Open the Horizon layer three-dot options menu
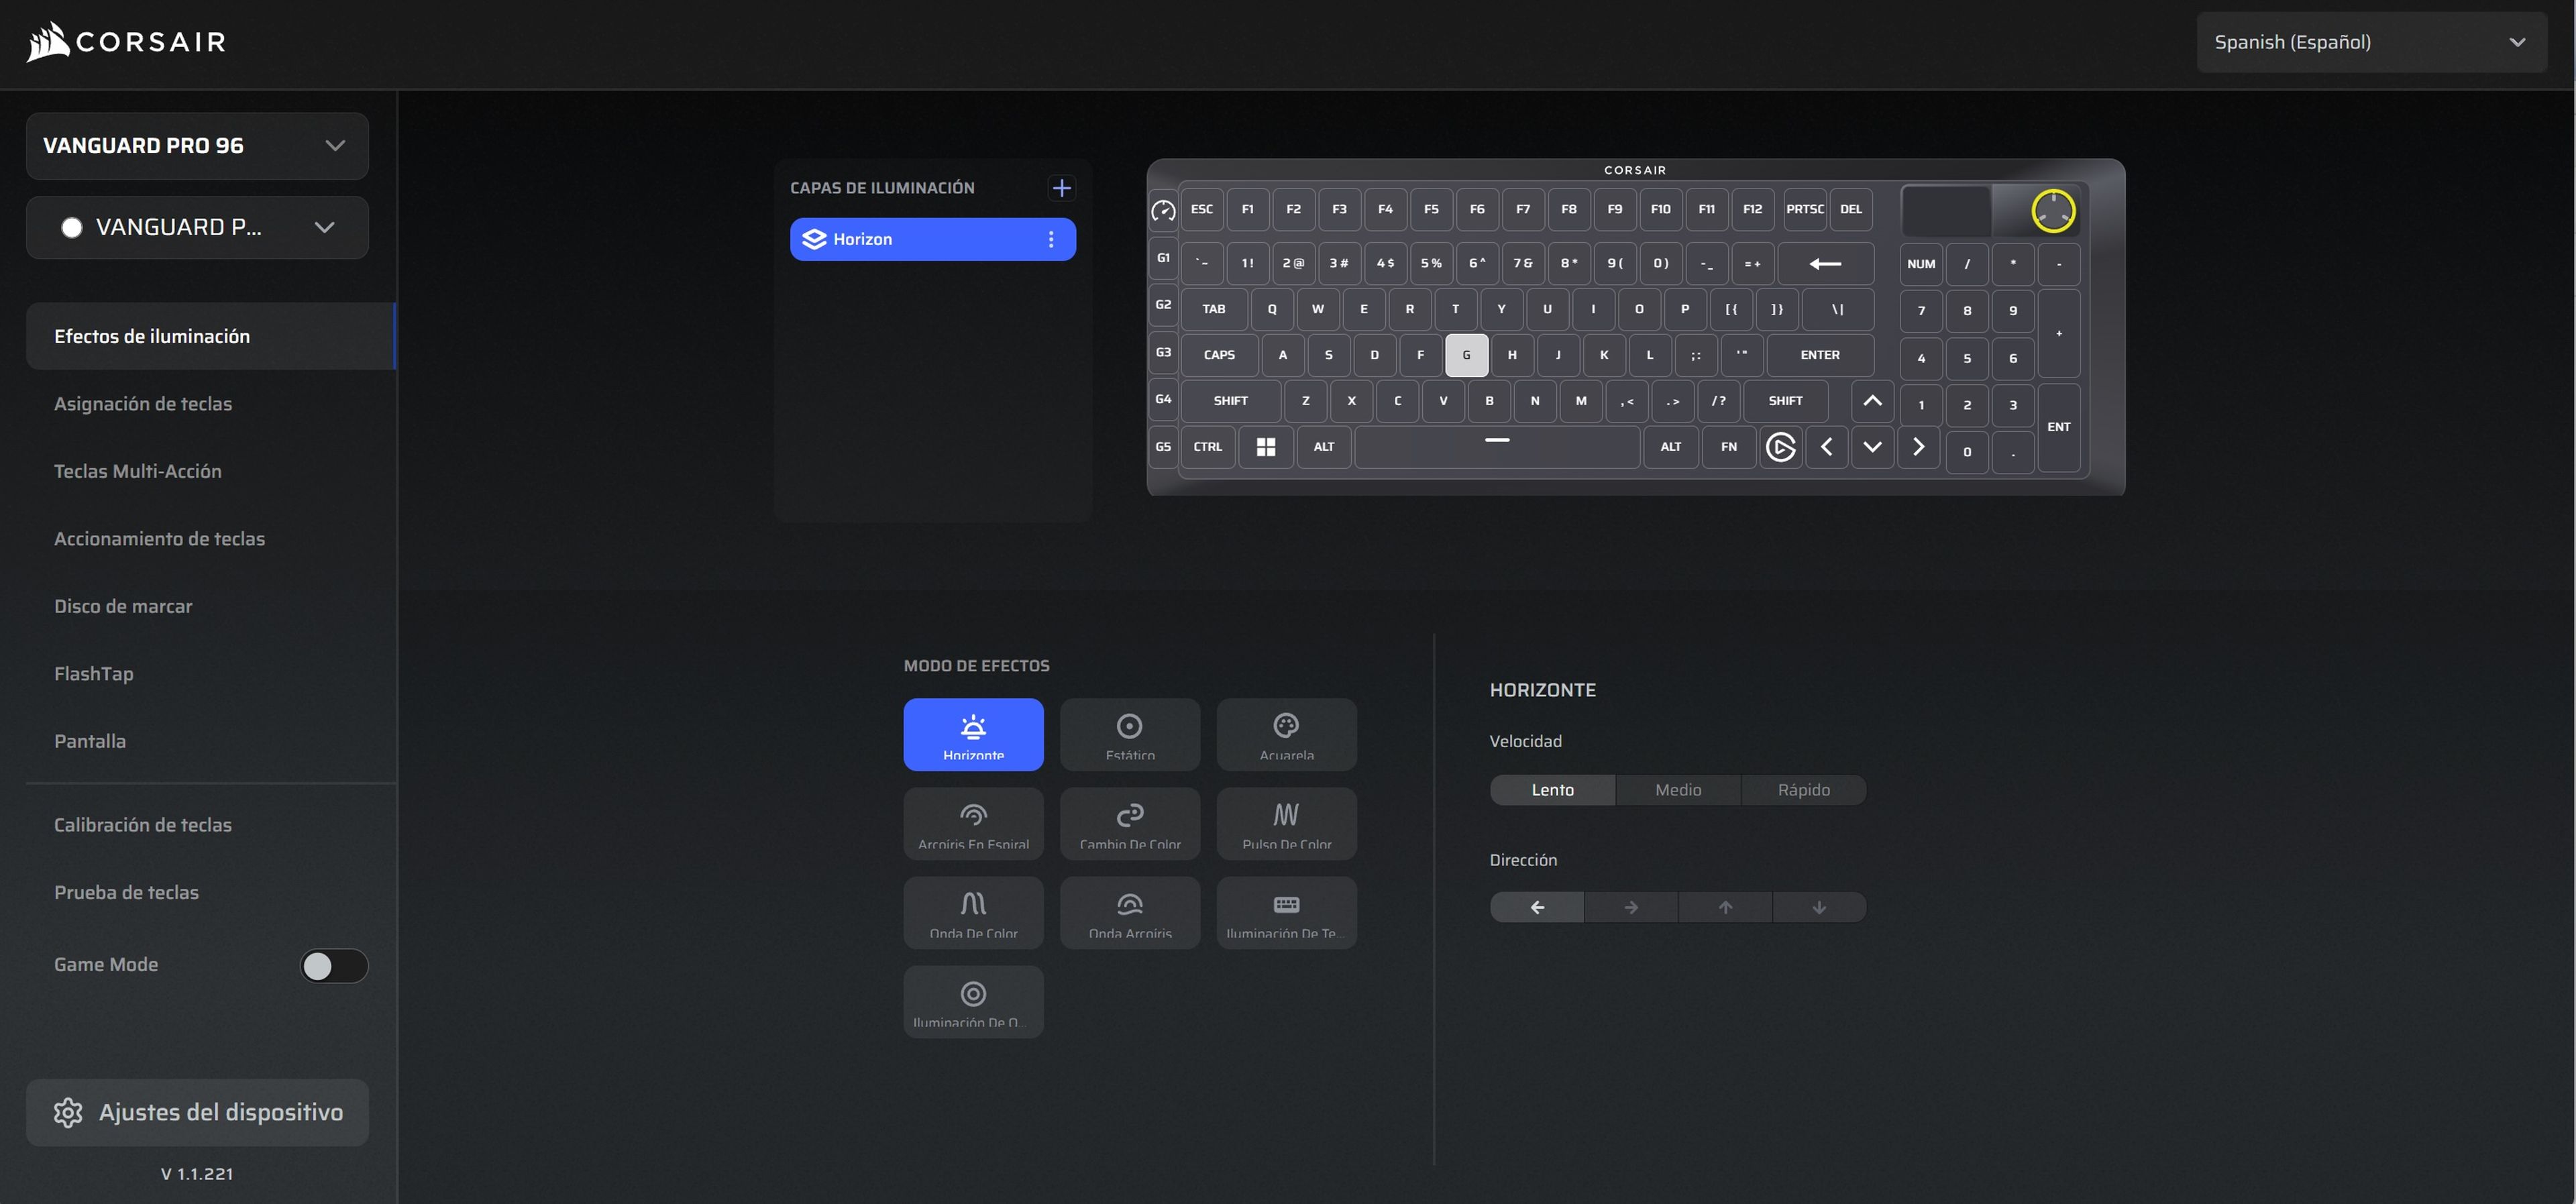The image size is (2576, 1204). click(1050, 239)
